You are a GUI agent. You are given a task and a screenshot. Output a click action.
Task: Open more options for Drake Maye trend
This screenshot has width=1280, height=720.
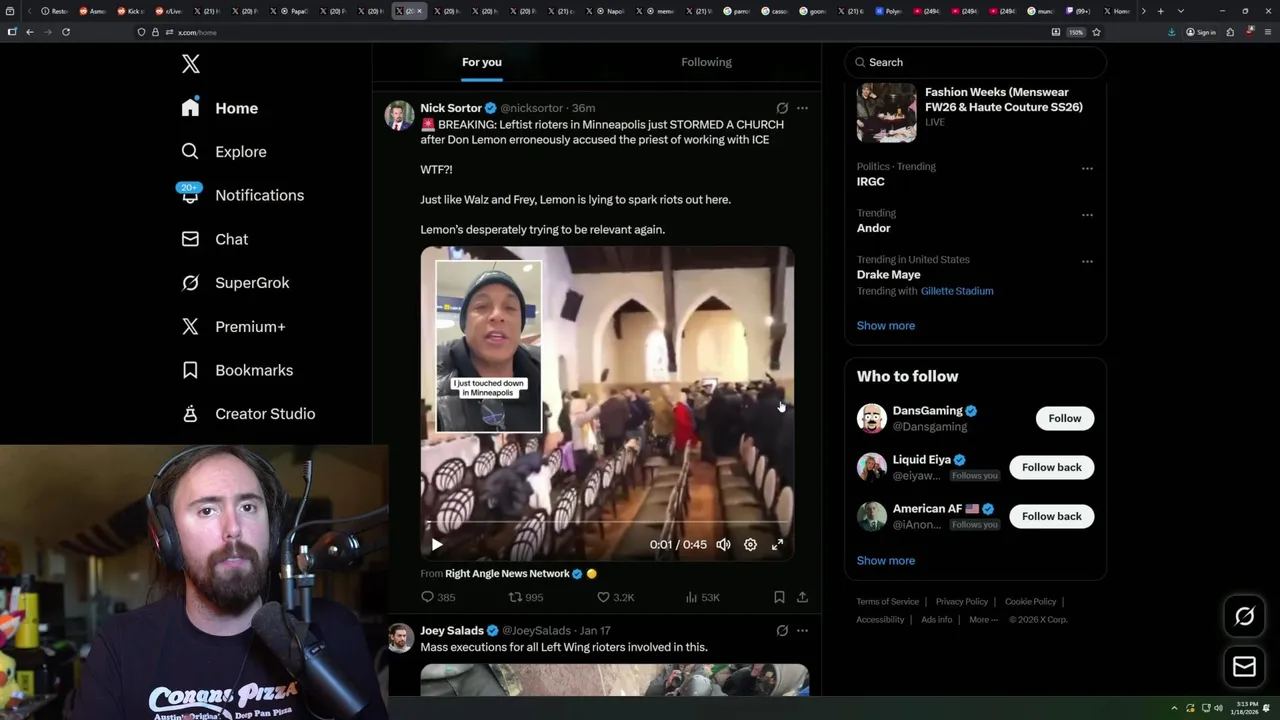[x=1087, y=261]
